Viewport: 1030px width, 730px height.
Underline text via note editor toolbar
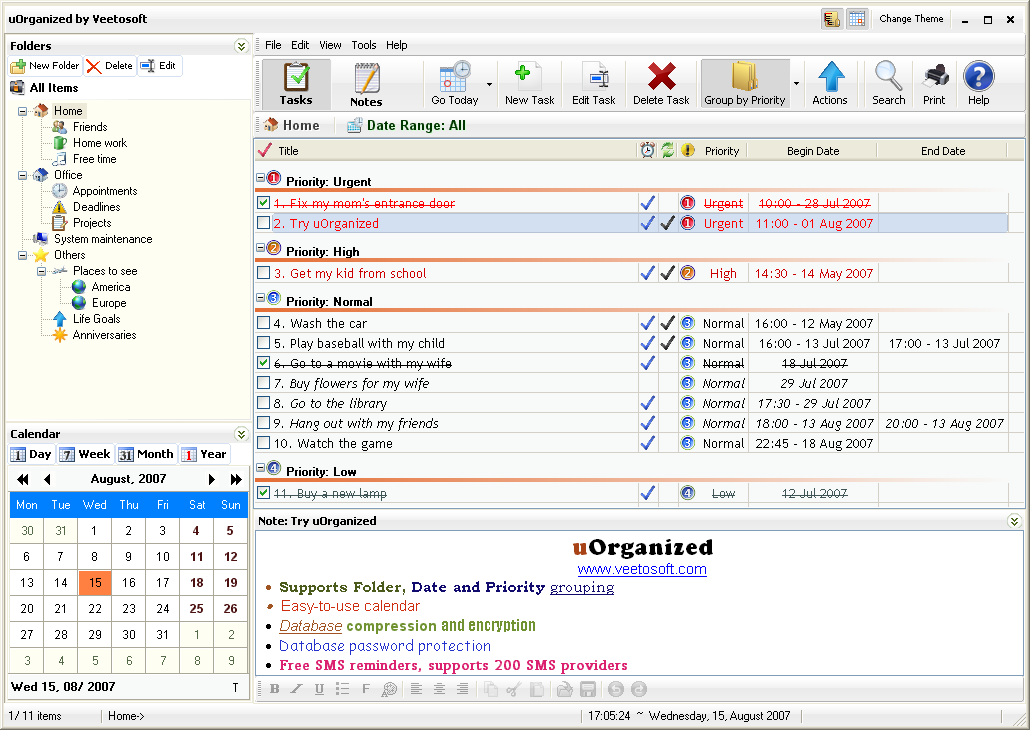tap(319, 689)
